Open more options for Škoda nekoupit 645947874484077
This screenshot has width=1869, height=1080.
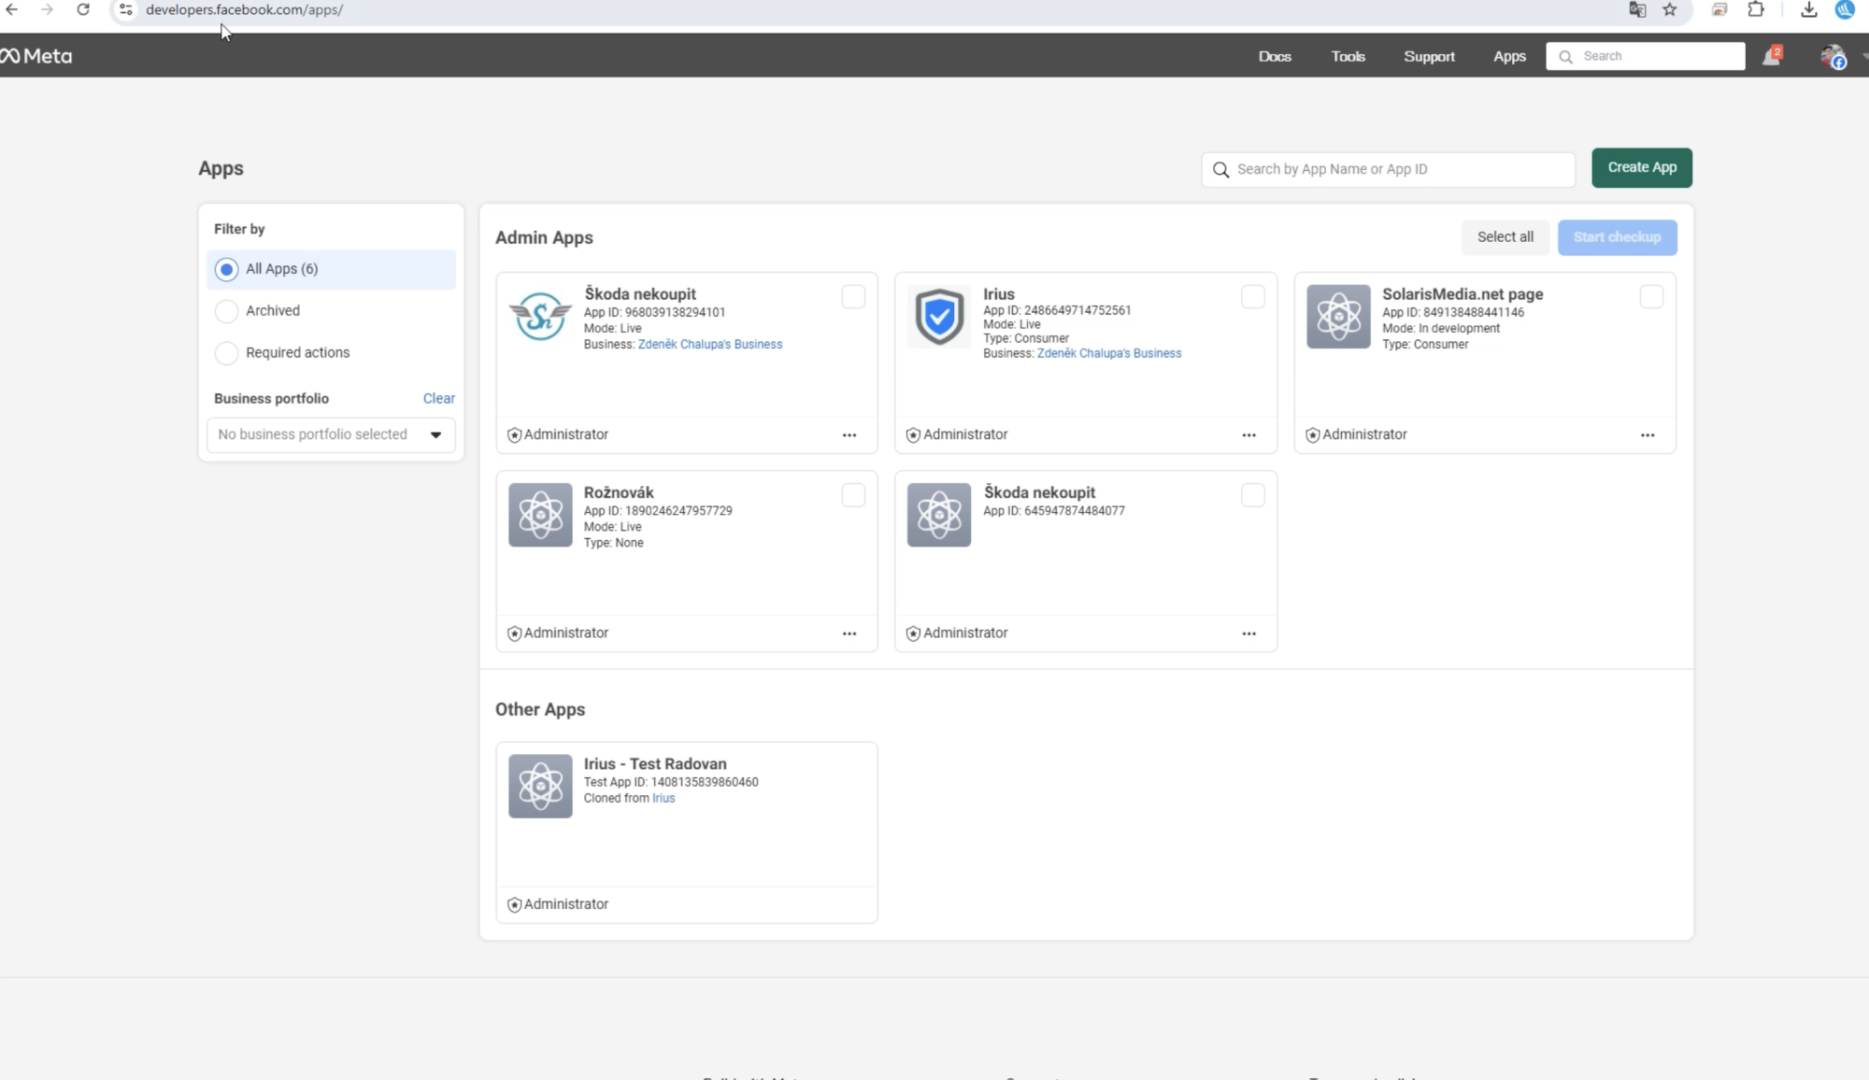1249,633
